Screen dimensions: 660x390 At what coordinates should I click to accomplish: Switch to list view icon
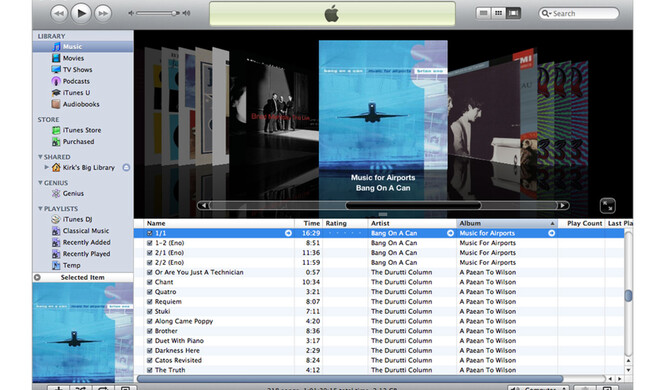pos(483,13)
